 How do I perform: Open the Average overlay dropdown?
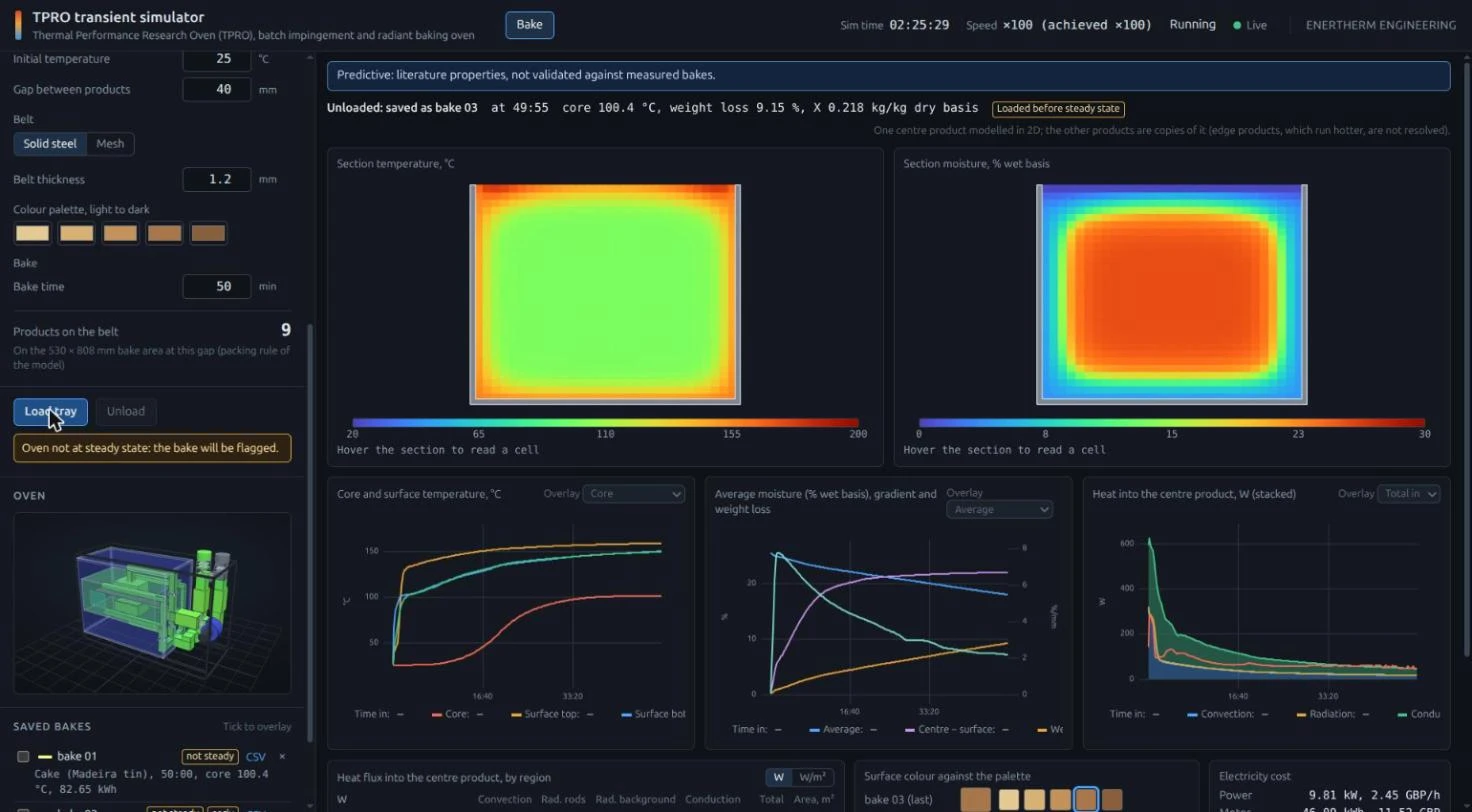(1000, 510)
